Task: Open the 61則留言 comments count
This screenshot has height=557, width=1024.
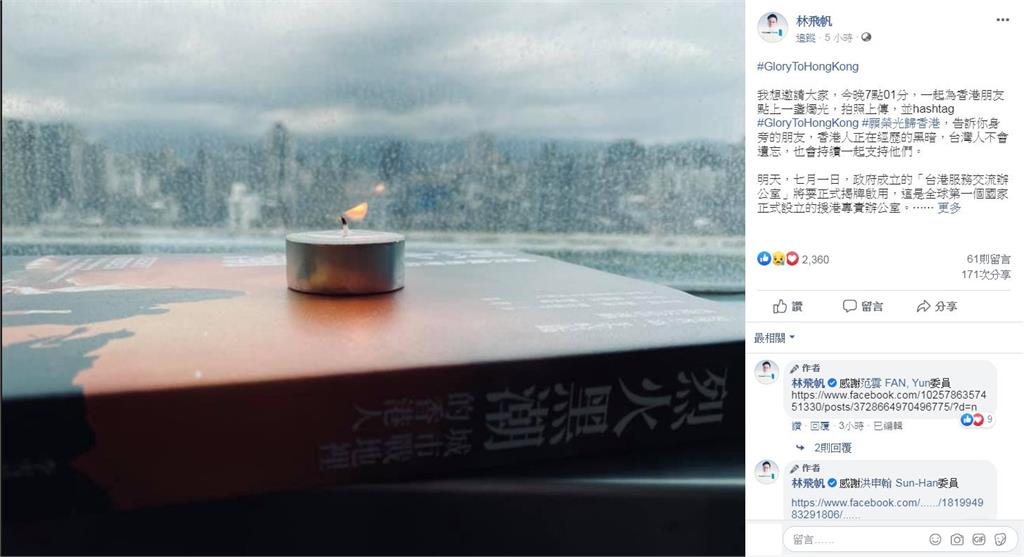Action: 989,259
